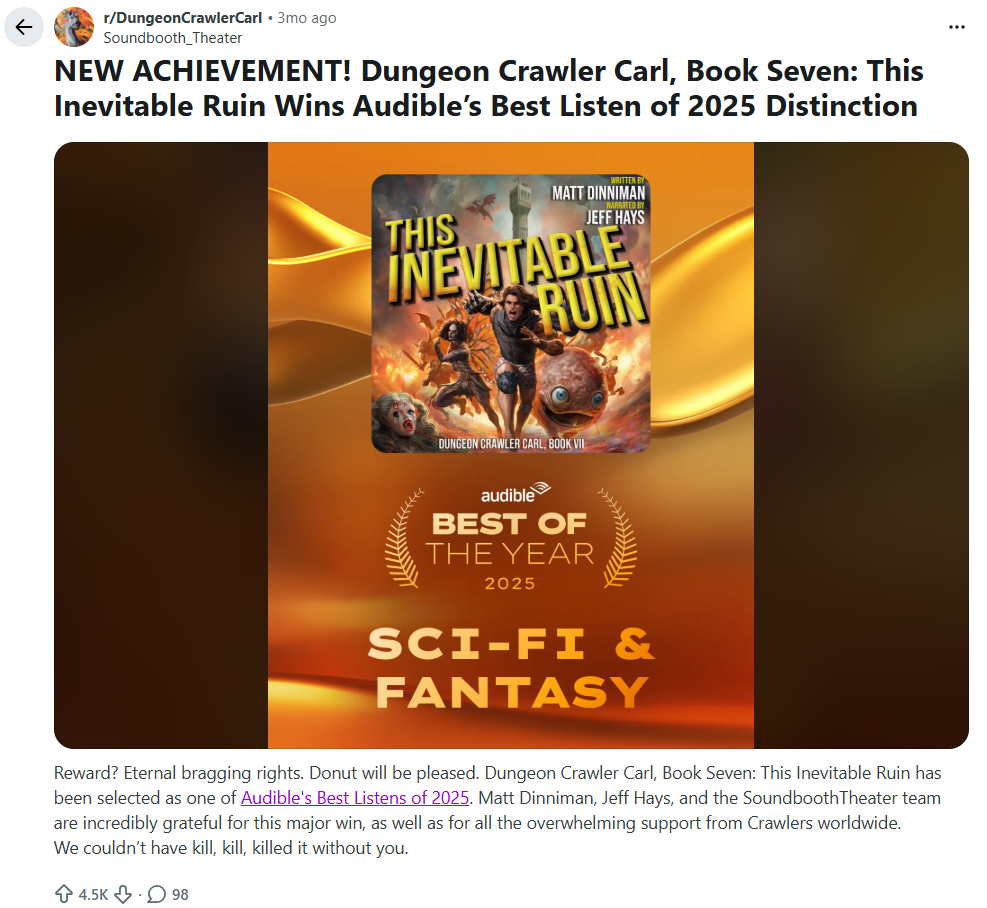Open the post options three-dot menu
The width and height of the screenshot is (987, 908).
tap(956, 27)
